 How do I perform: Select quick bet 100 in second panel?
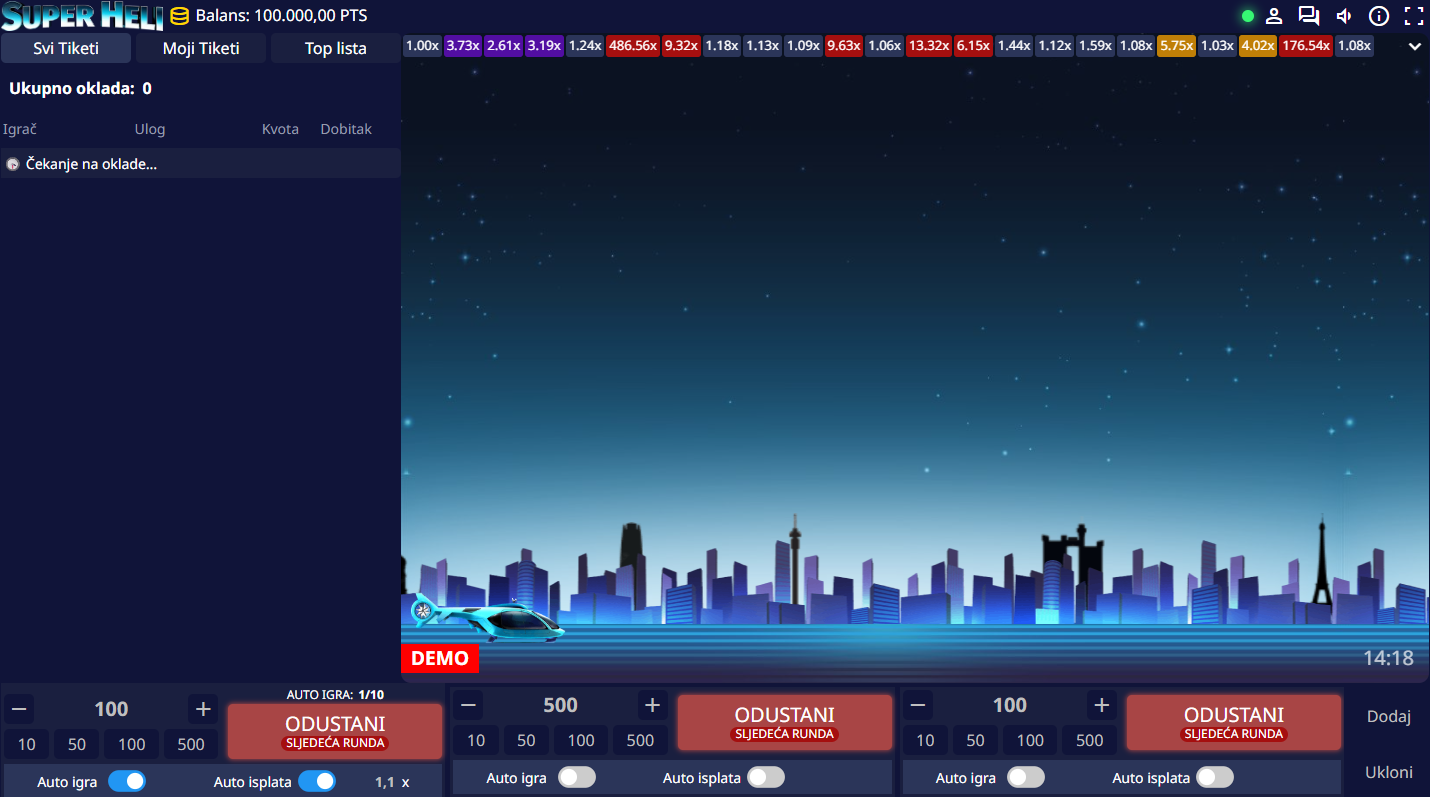click(x=581, y=740)
